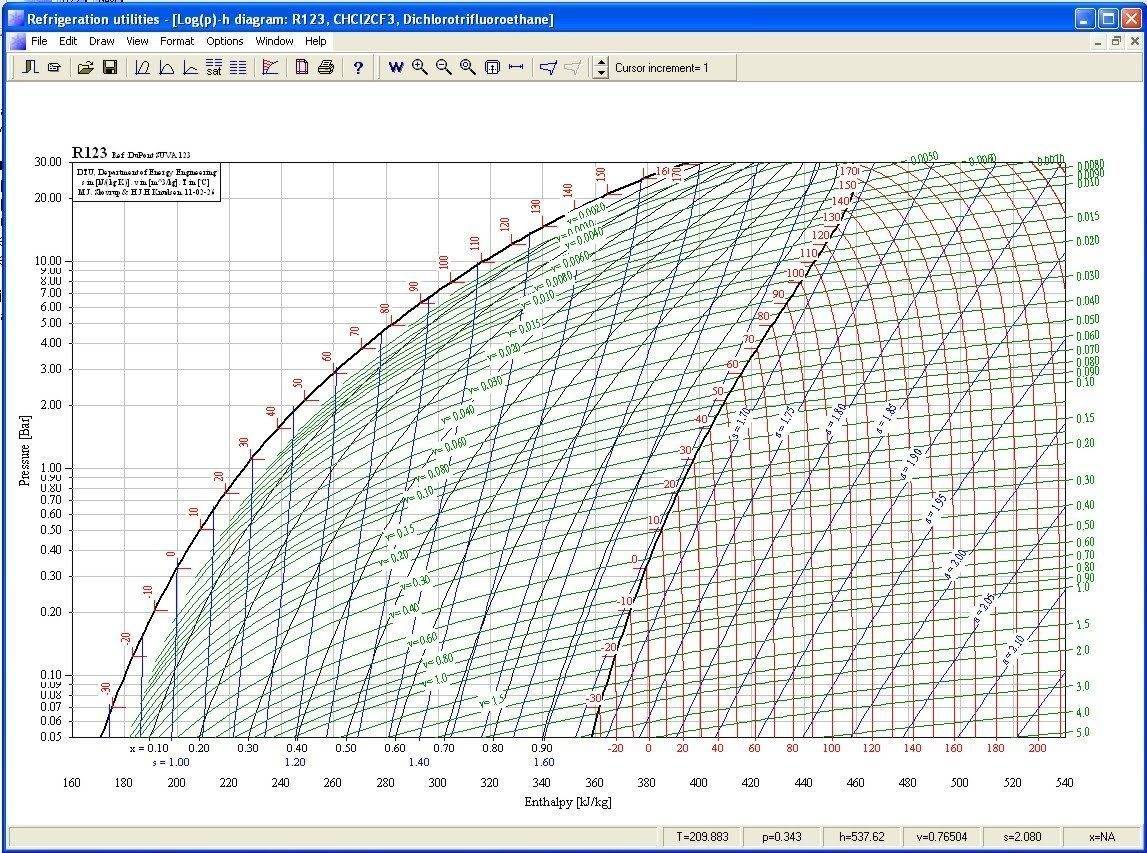Open the Edit menu

[x=68, y=41]
